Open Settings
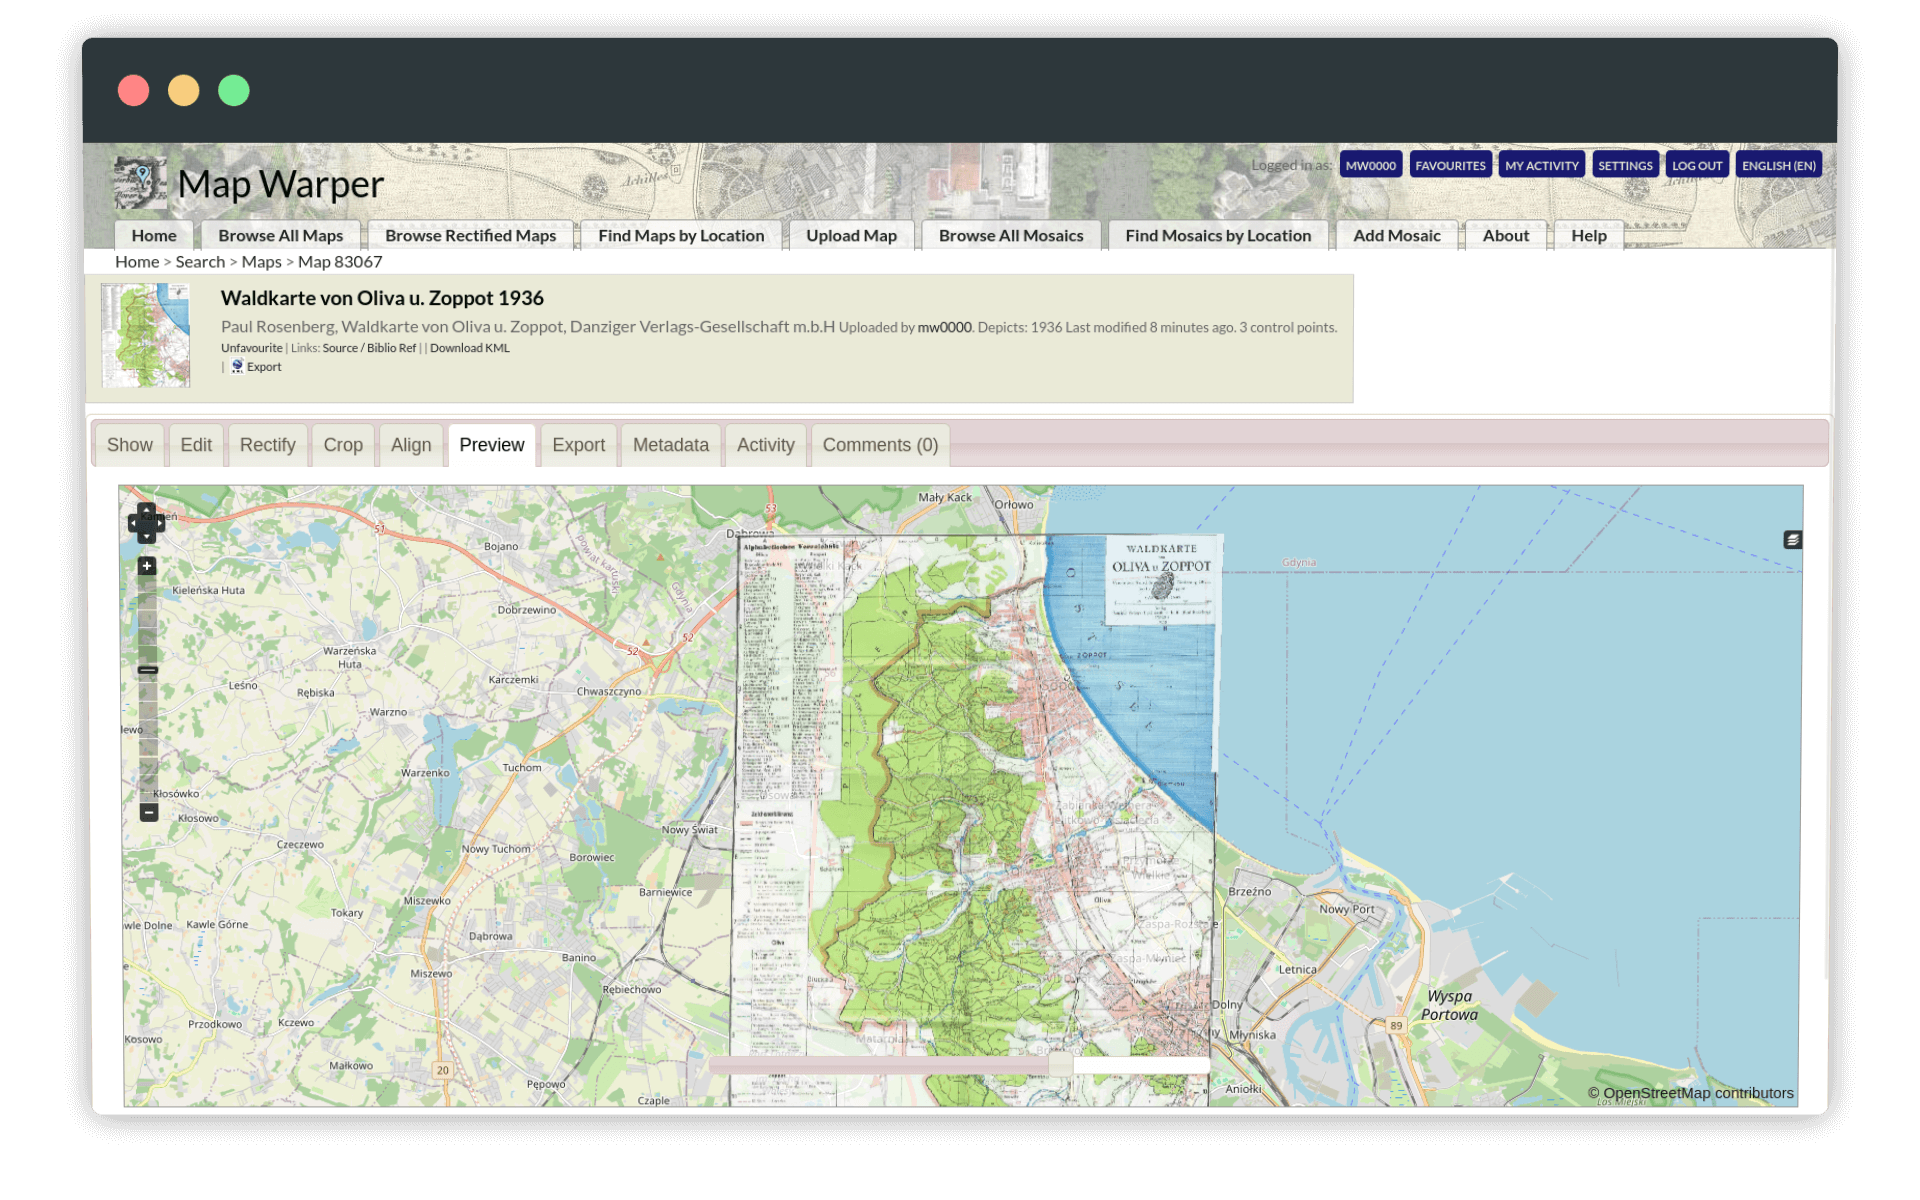The width and height of the screenshot is (1920, 1200). [1625, 165]
